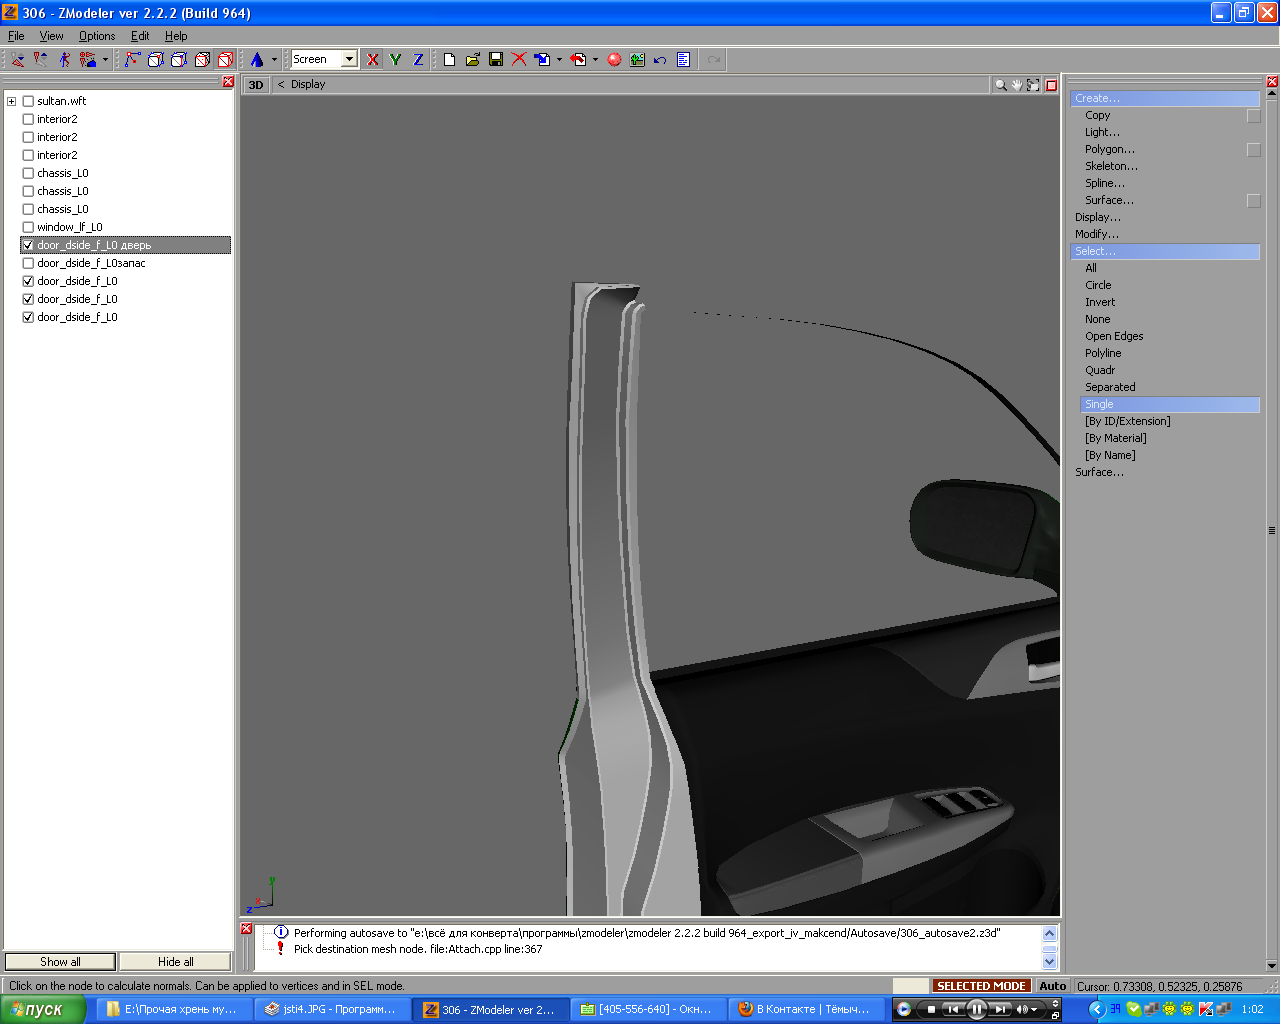Image resolution: width=1280 pixels, height=1024 pixels.
Task: Toggle the option box next to Copy
Action: pyautogui.click(x=1253, y=116)
